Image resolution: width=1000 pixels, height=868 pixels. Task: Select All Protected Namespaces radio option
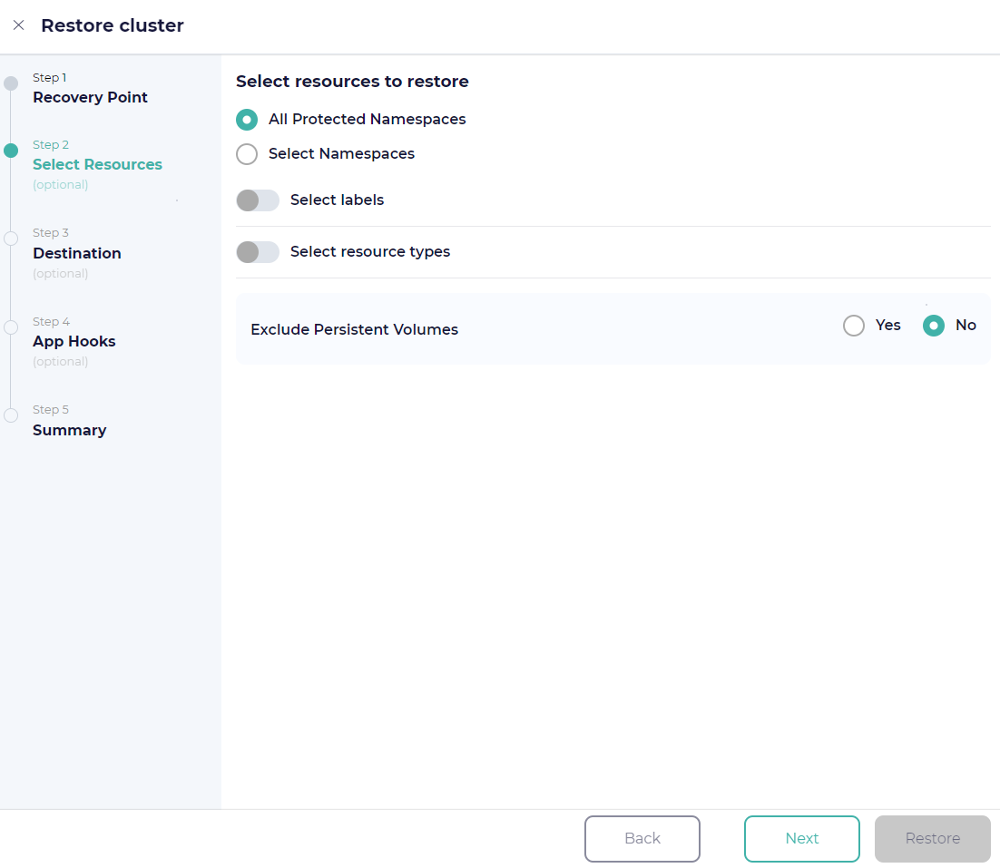click(247, 120)
